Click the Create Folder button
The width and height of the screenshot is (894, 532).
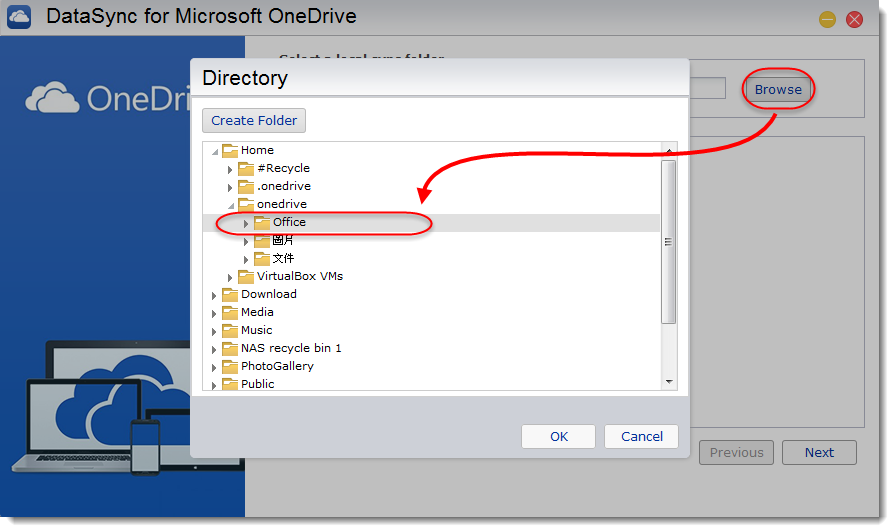click(x=254, y=120)
